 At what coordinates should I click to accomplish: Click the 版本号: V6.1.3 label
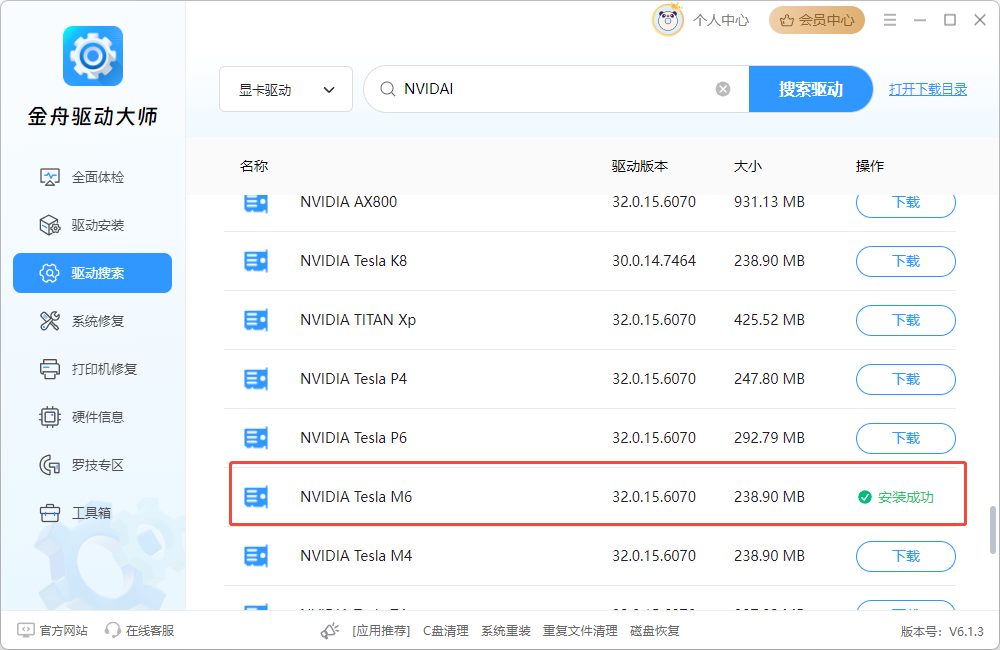click(942, 632)
